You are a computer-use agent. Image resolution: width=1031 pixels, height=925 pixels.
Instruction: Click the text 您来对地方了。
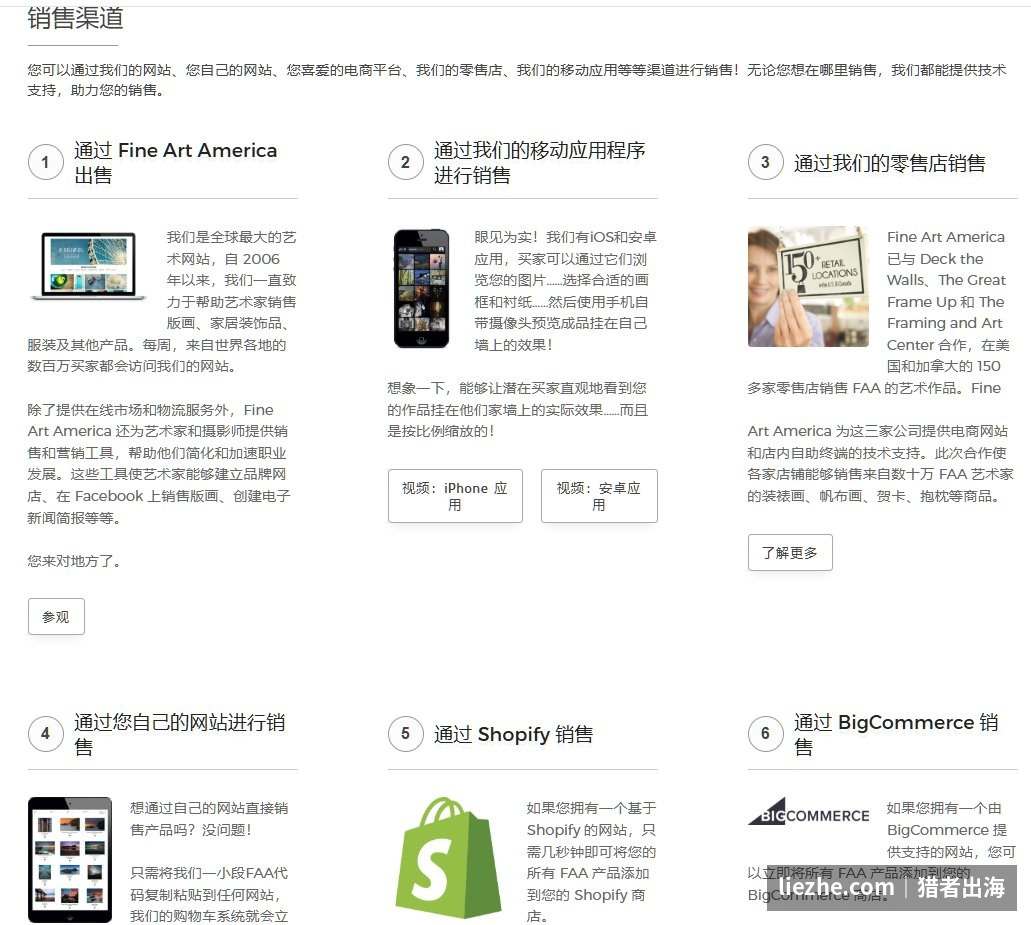74,561
